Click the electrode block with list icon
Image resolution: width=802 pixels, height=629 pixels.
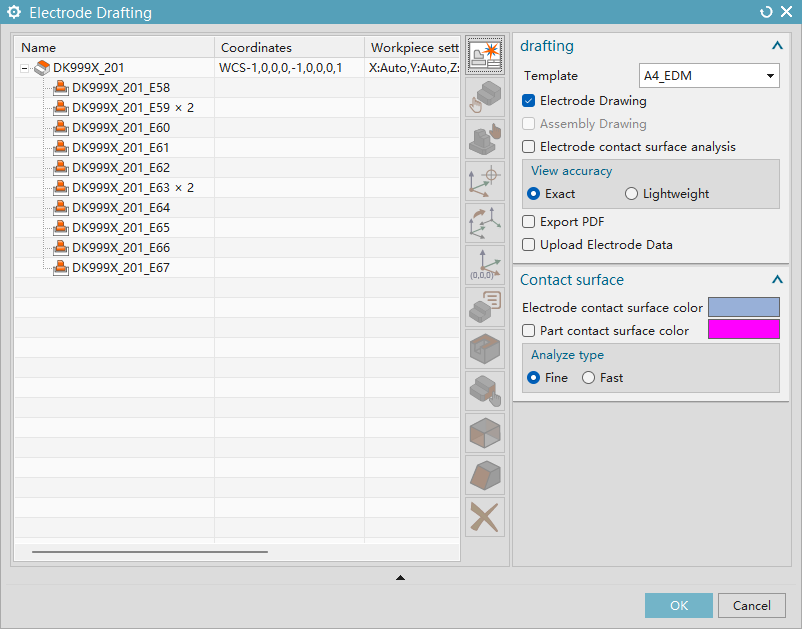(485, 307)
